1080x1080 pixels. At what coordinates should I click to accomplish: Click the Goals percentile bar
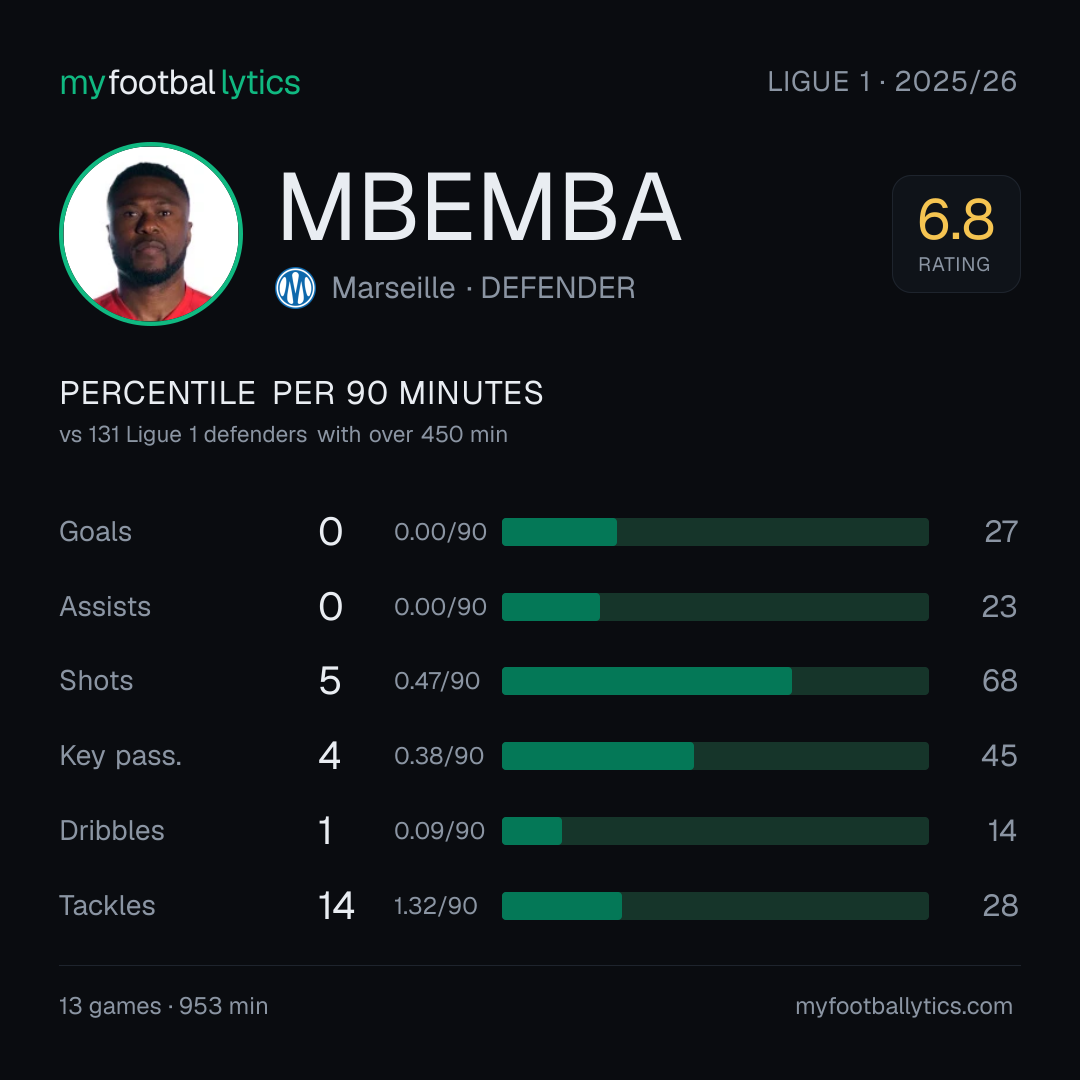[x=715, y=532]
